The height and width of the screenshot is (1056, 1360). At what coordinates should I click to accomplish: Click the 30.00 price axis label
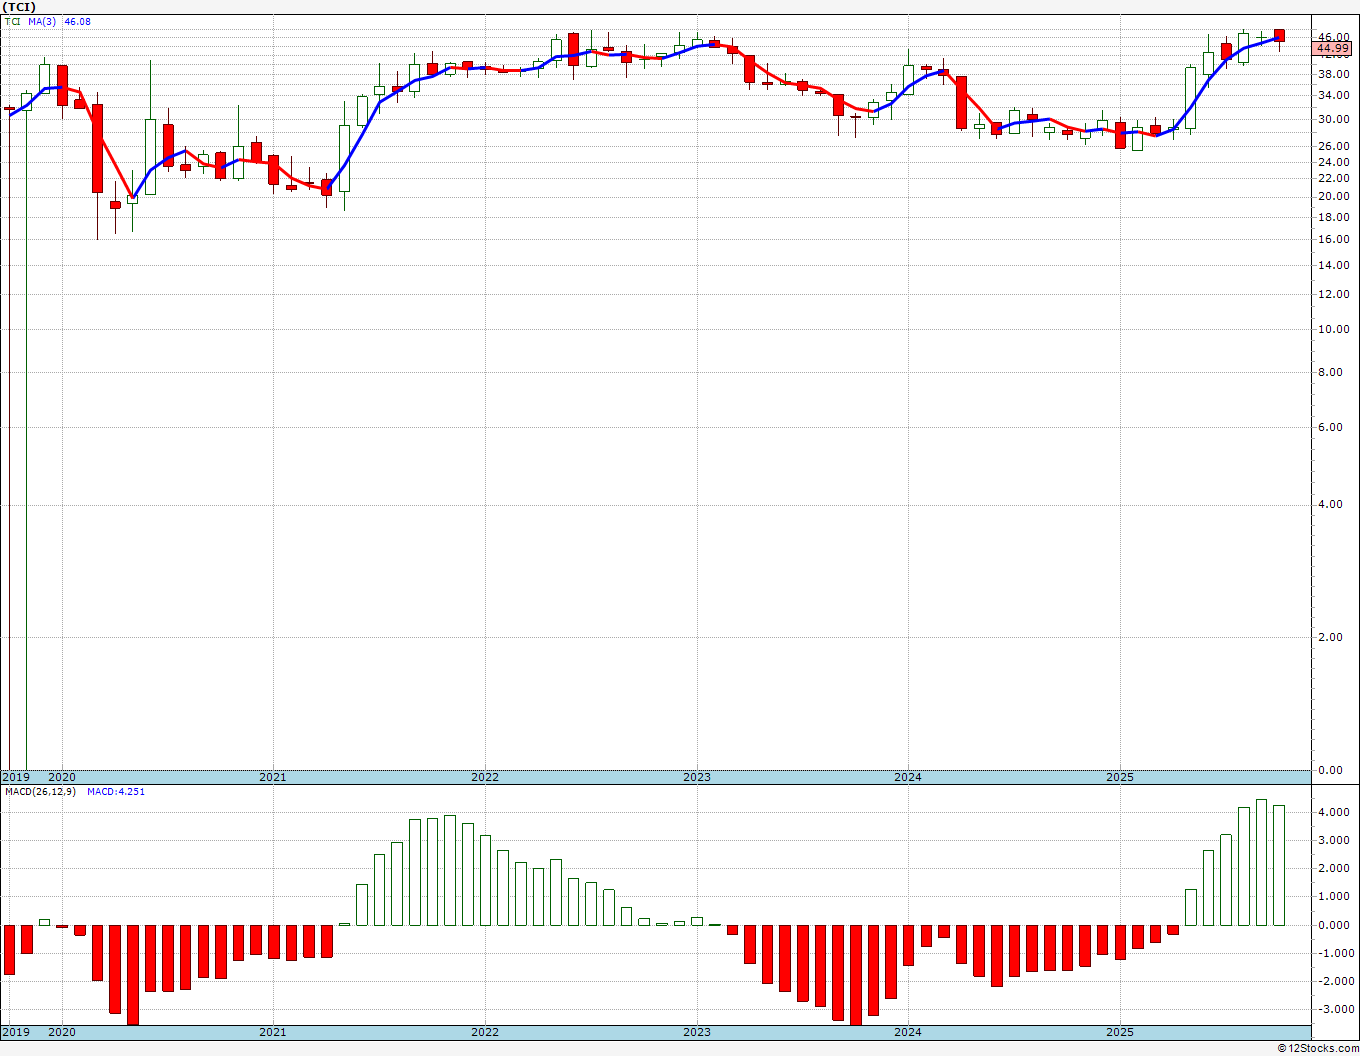pos(1332,120)
